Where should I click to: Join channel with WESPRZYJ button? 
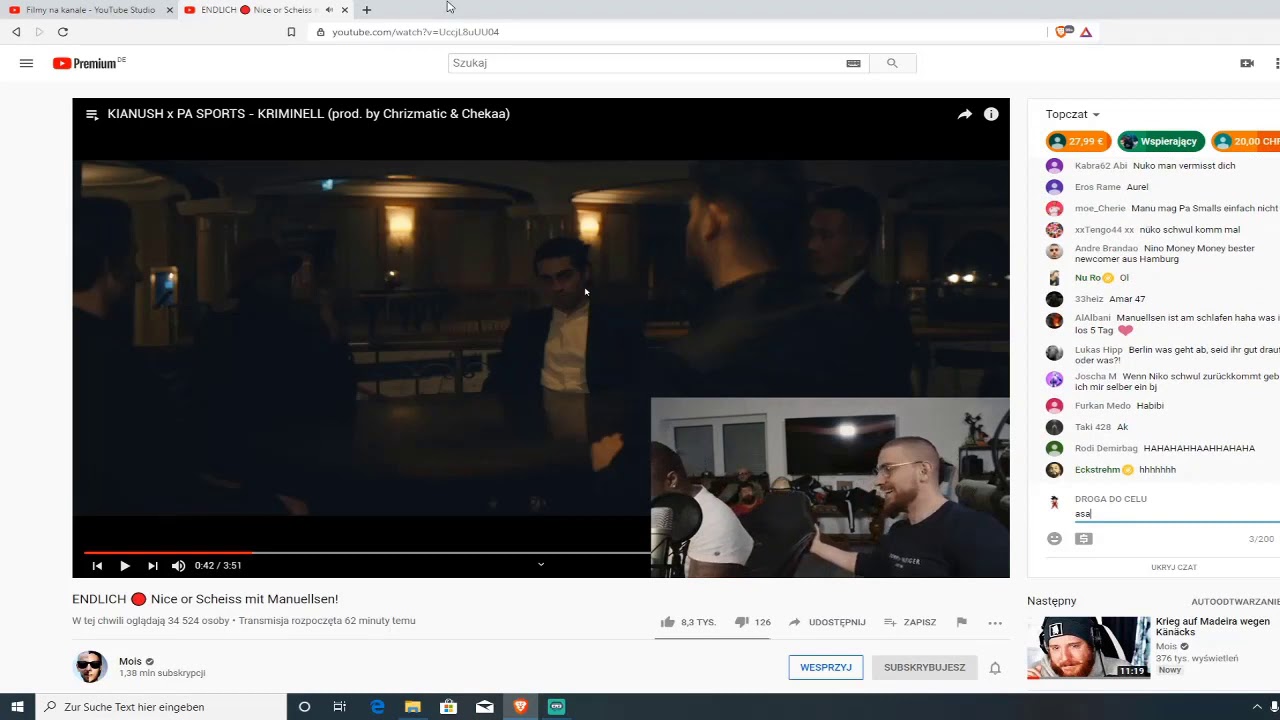pyautogui.click(x=826, y=668)
